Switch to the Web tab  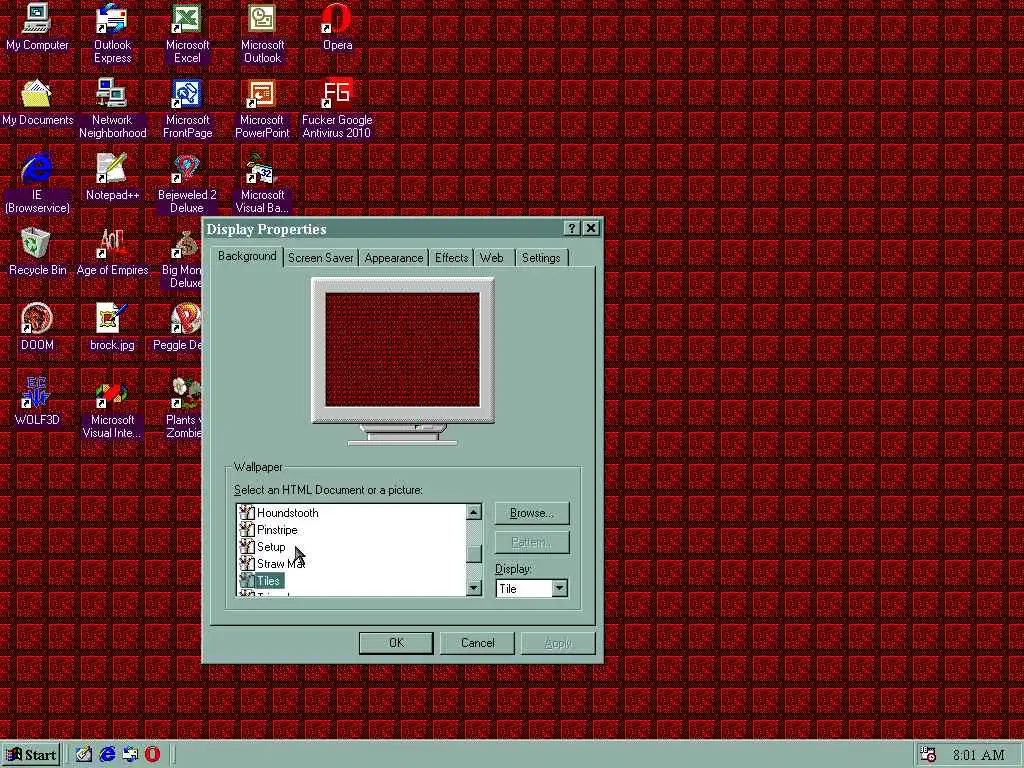[x=492, y=258]
